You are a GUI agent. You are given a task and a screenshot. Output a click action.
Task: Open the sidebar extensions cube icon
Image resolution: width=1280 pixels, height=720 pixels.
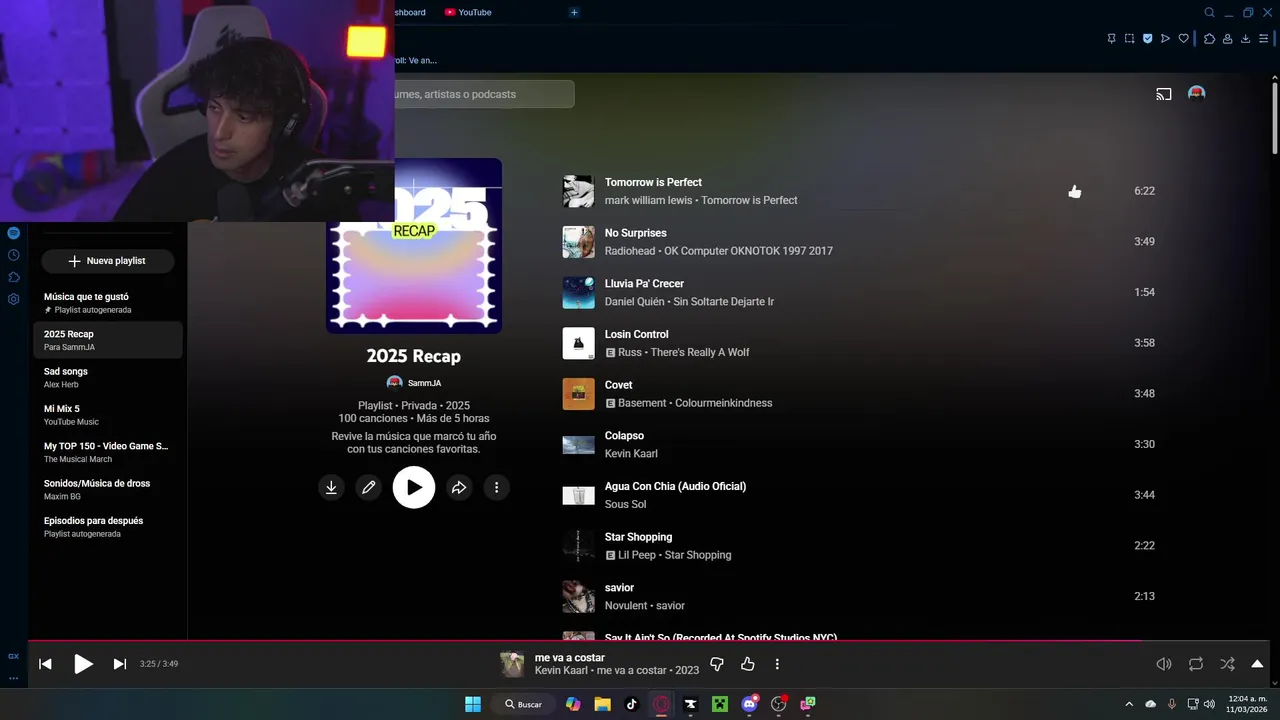click(x=14, y=277)
